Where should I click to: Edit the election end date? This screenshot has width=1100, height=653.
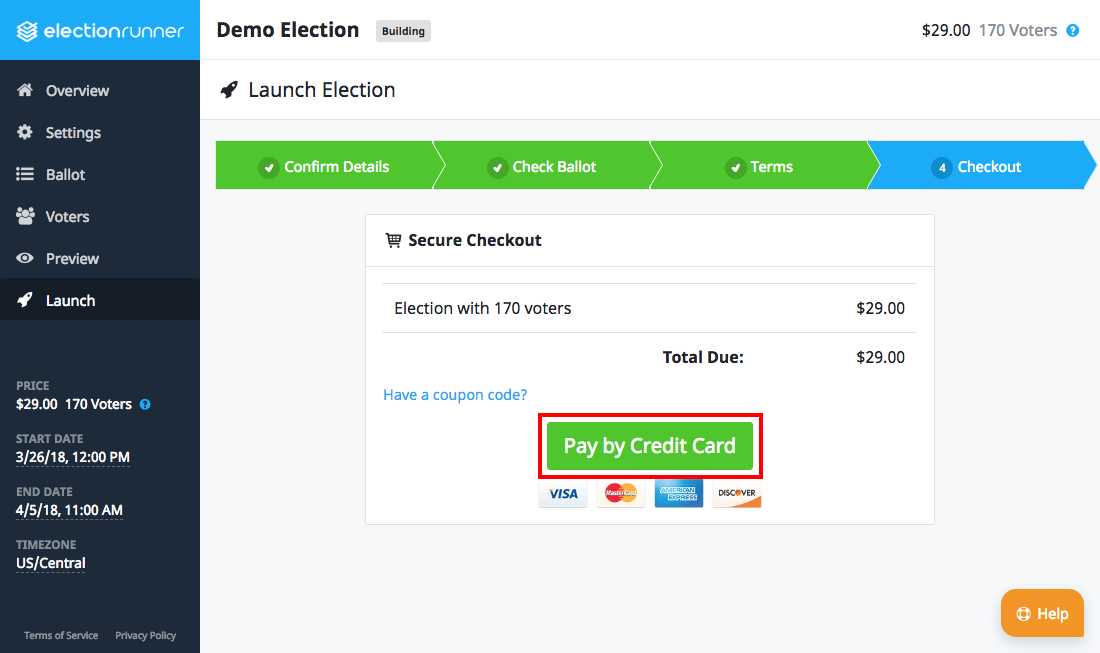click(69, 510)
